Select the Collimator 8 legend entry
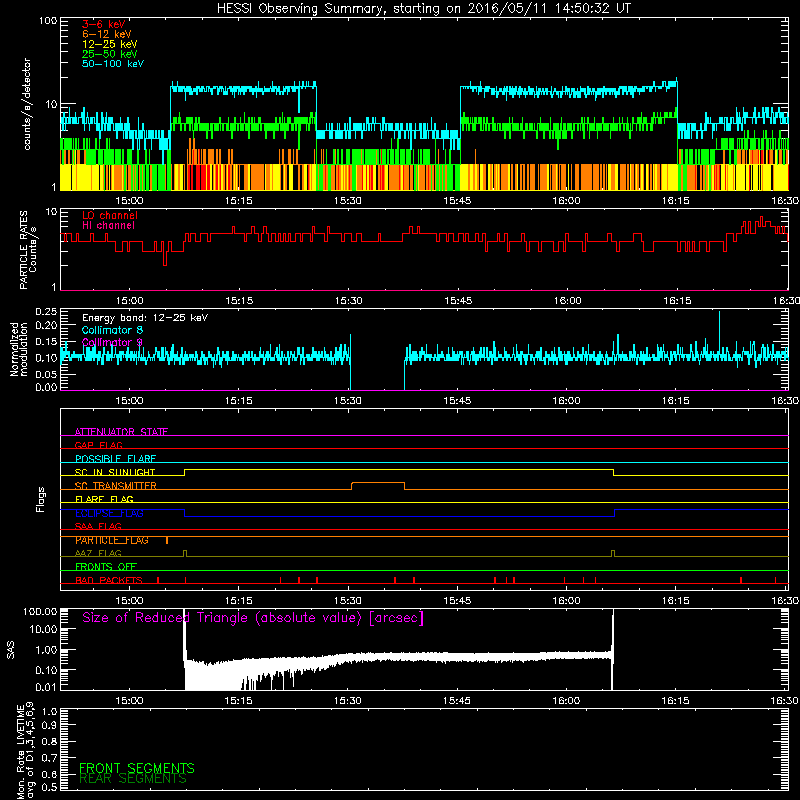The height and width of the screenshot is (800, 800). (112, 330)
